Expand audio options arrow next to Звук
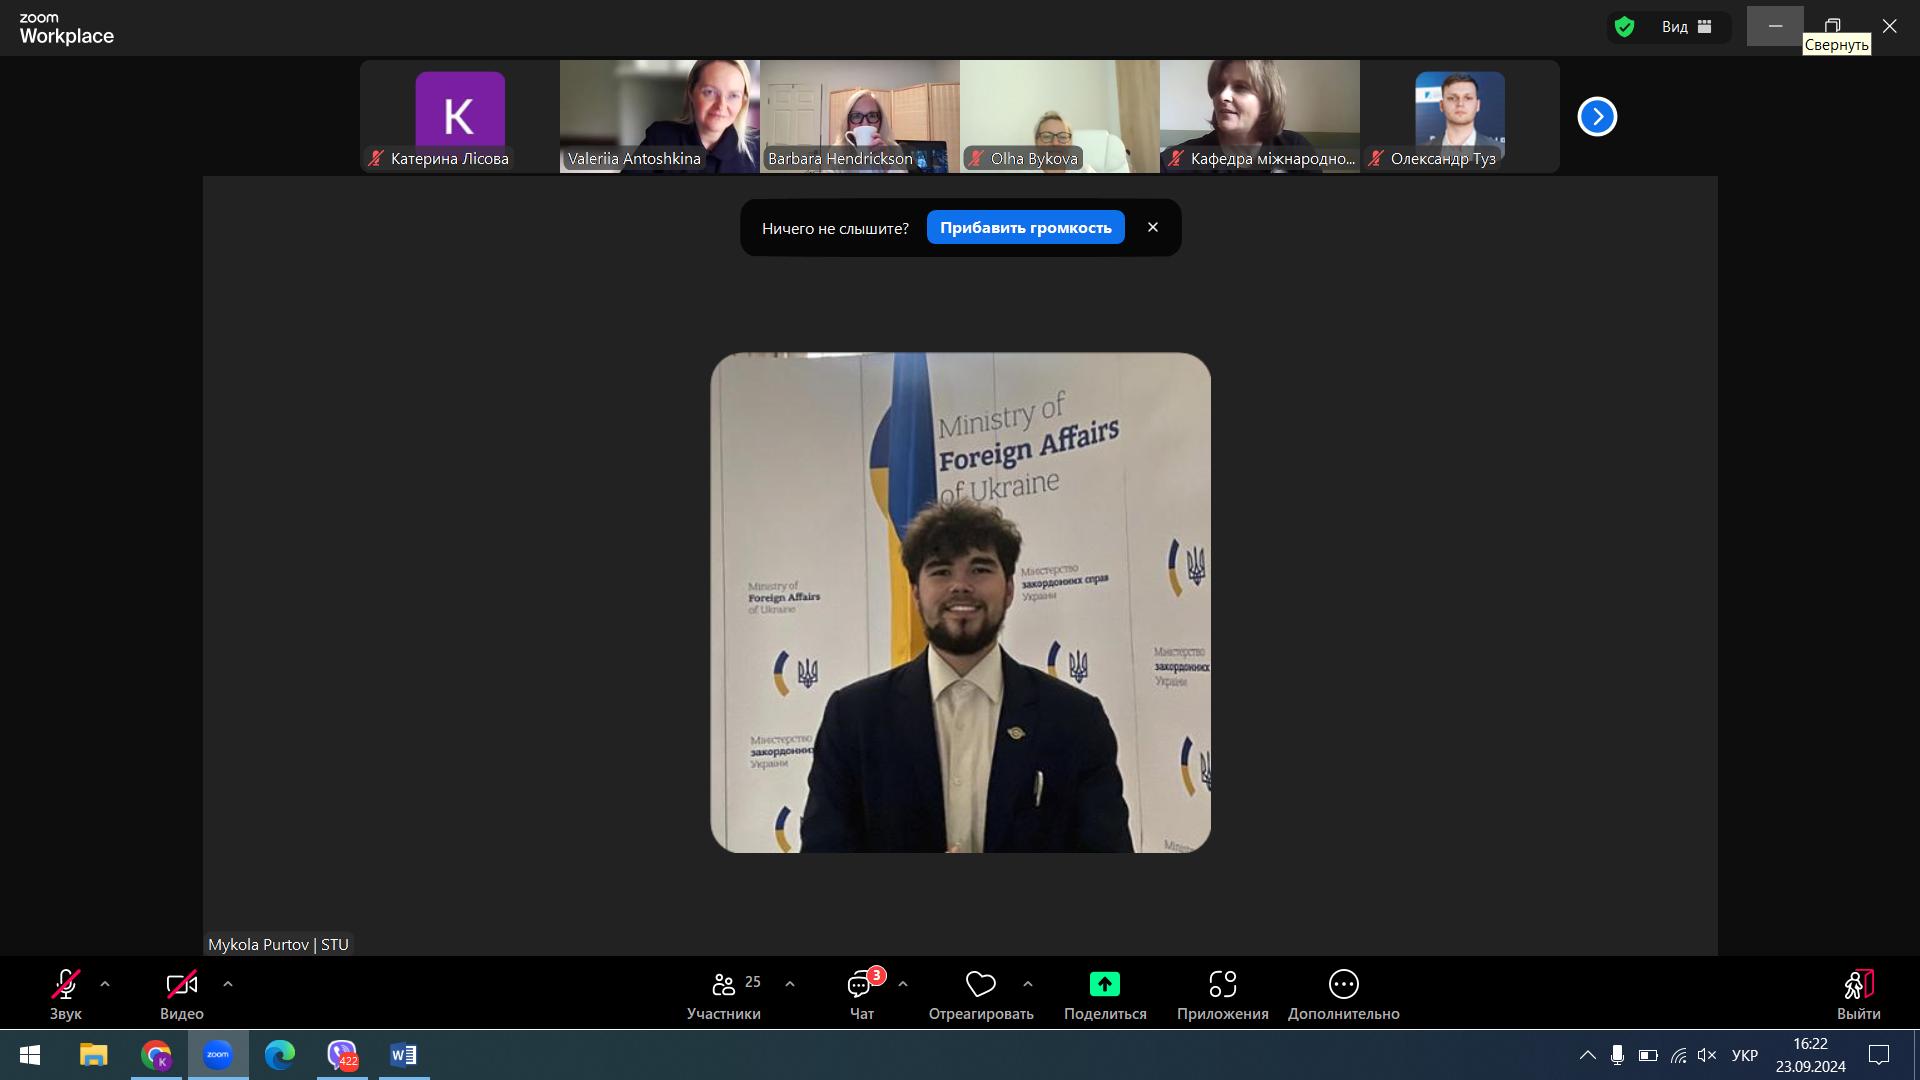The height and width of the screenshot is (1080, 1920). [x=105, y=984]
